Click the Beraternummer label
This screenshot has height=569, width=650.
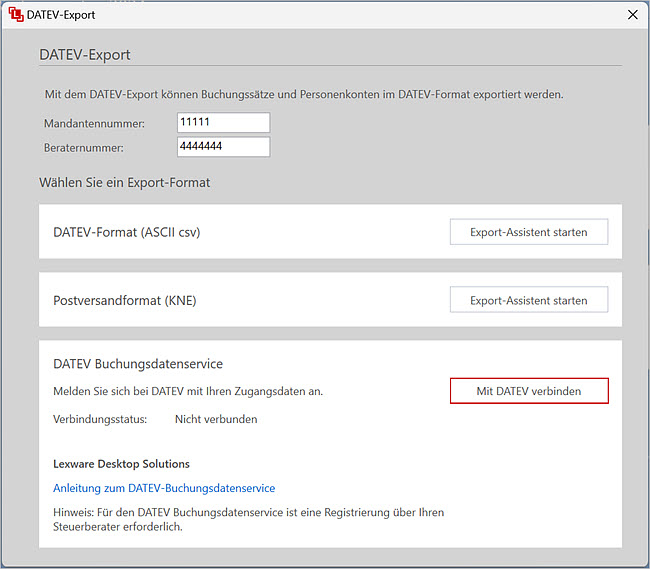(84, 148)
